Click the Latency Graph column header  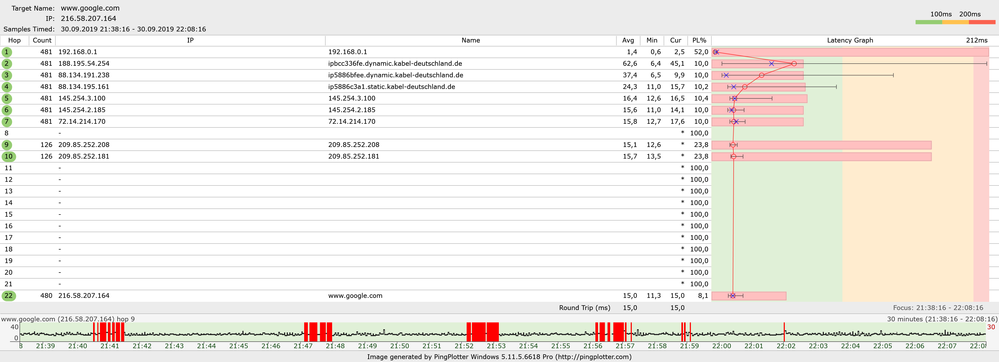(x=850, y=40)
